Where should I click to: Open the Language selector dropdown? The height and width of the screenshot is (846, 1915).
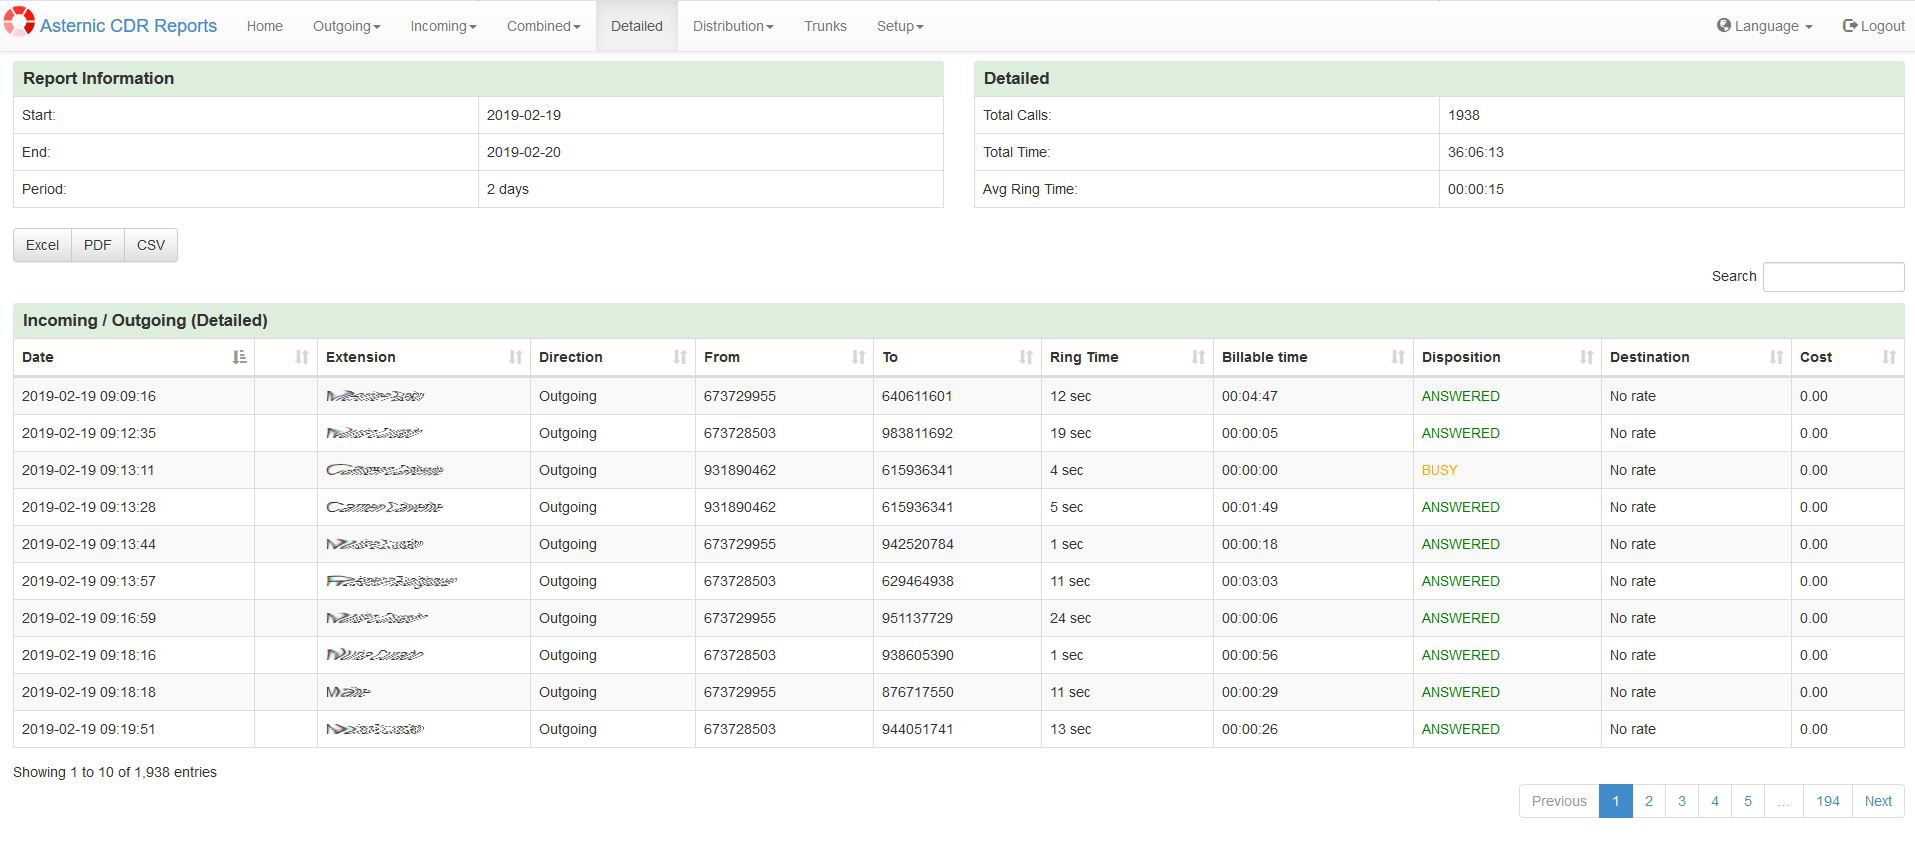[x=1765, y=26]
